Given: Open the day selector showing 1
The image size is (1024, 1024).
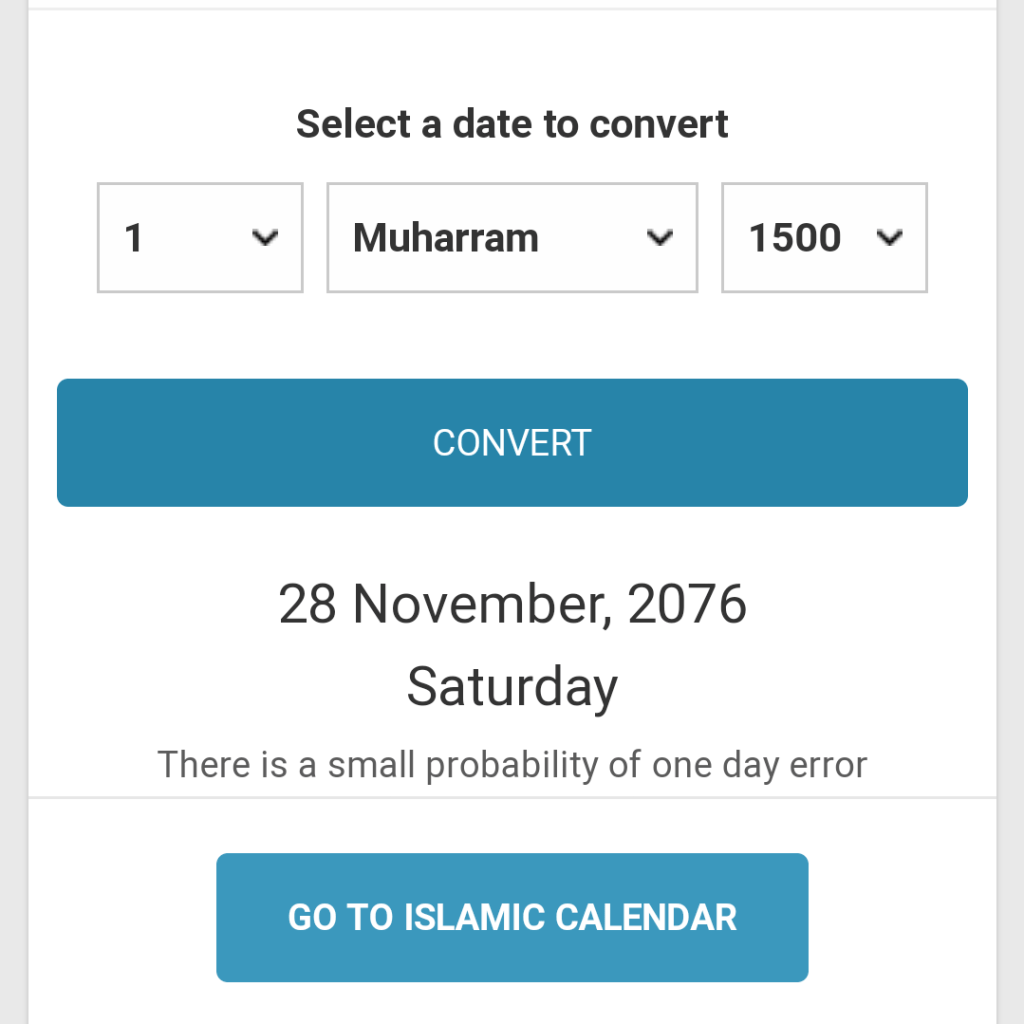Looking at the screenshot, I should pos(200,238).
